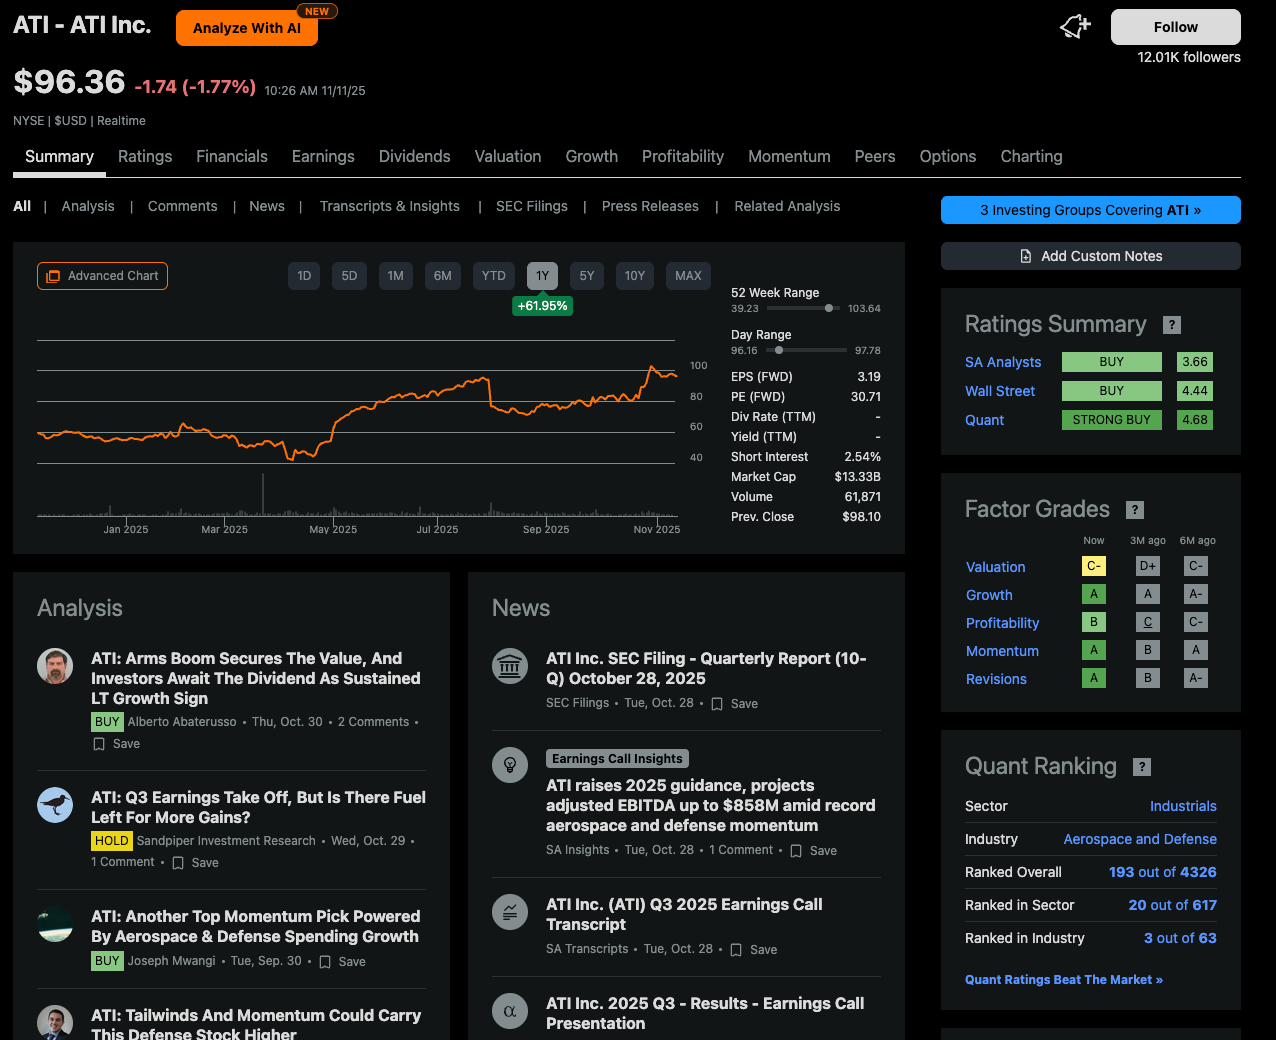1276x1040 pixels.
Task: Click the 52 Week Range slider
Action: coord(803,308)
